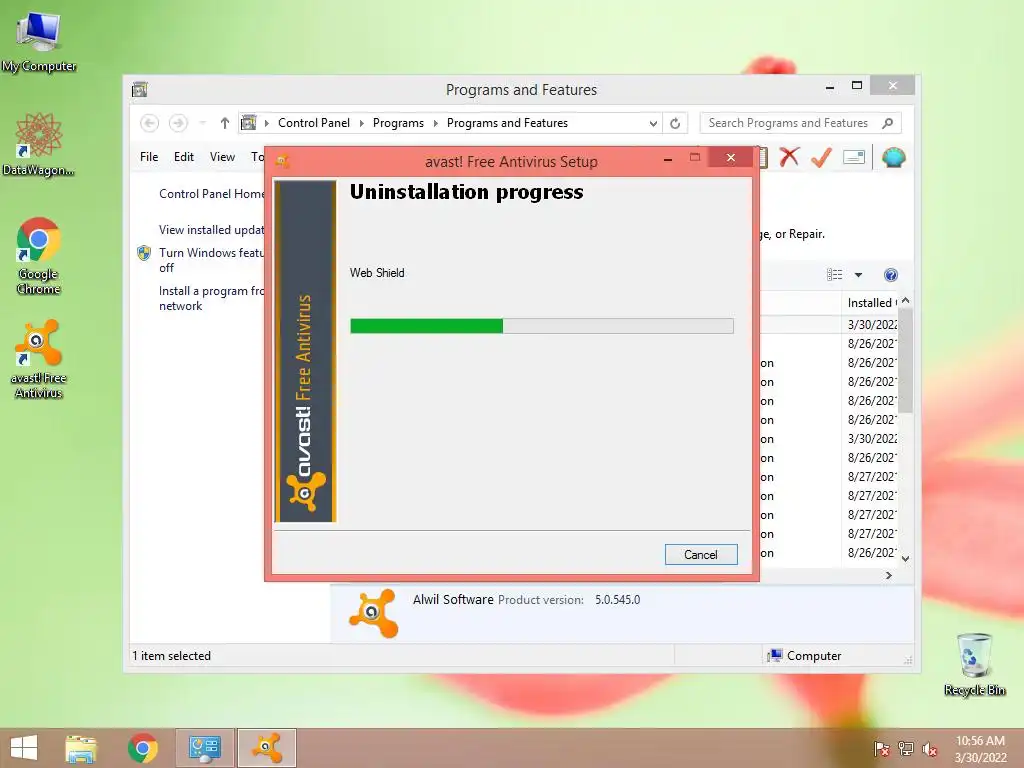The height and width of the screenshot is (768, 1024).
Task: Select Programs in address breadcrumb
Action: point(398,123)
